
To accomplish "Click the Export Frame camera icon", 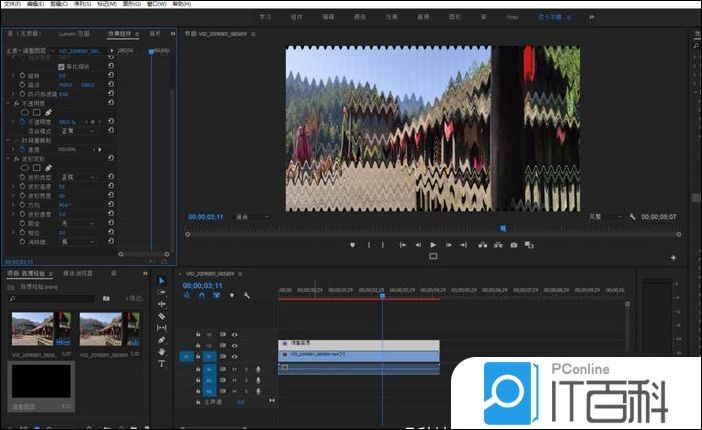I will click(514, 245).
